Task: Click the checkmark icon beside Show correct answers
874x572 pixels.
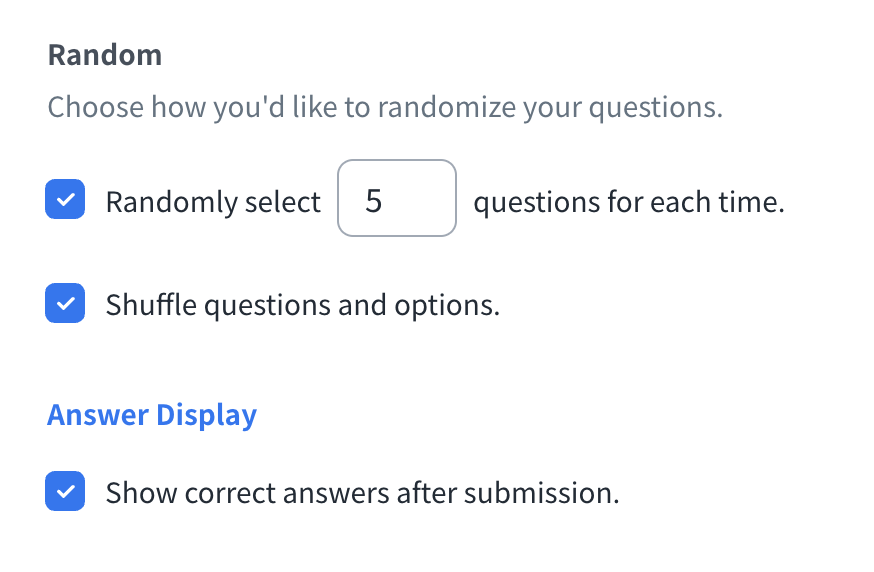Action: (x=65, y=492)
